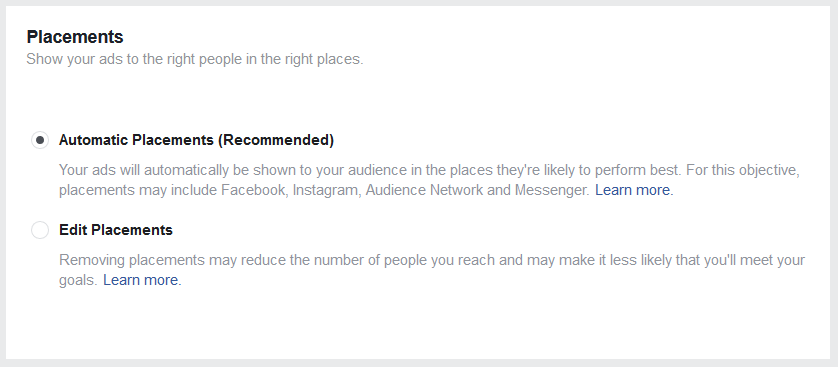This screenshot has width=838, height=367.
Task: Click the word goals before Learn more
Action: pyautogui.click(x=78, y=280)
